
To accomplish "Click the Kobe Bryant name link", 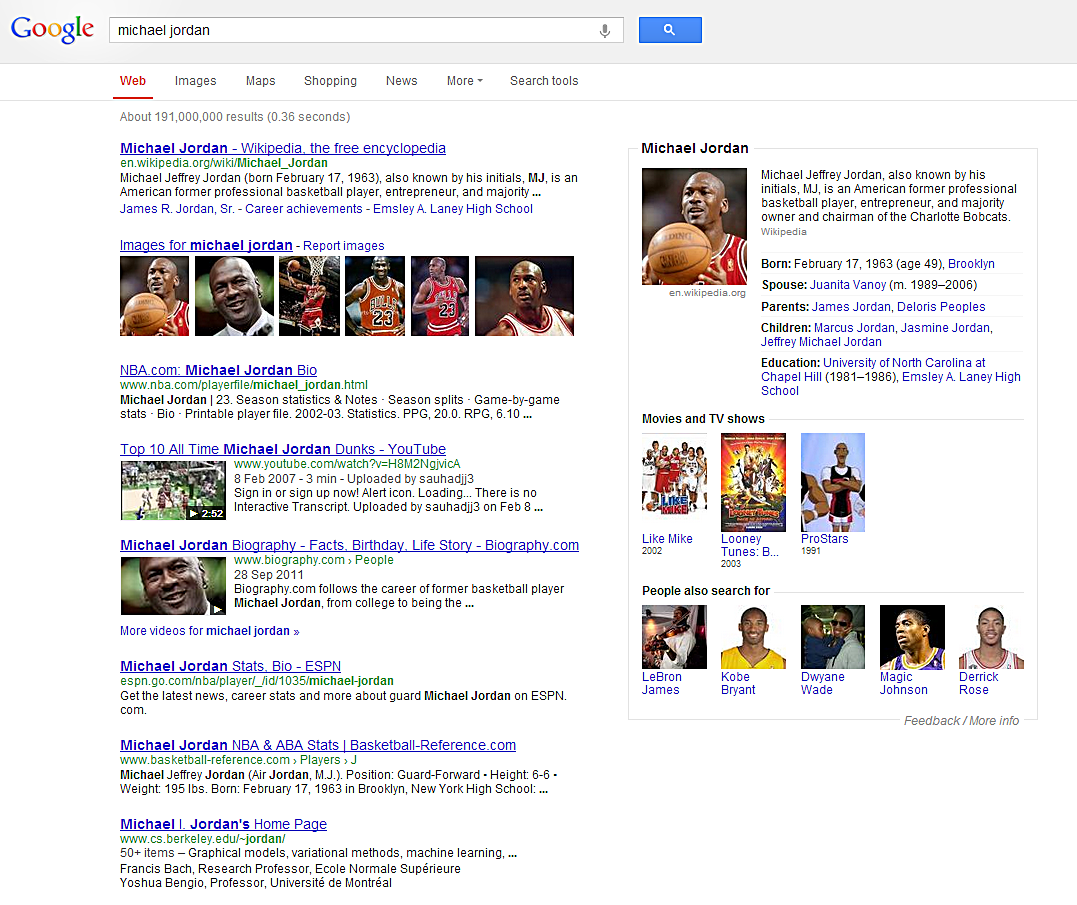I will pos(738,683).
